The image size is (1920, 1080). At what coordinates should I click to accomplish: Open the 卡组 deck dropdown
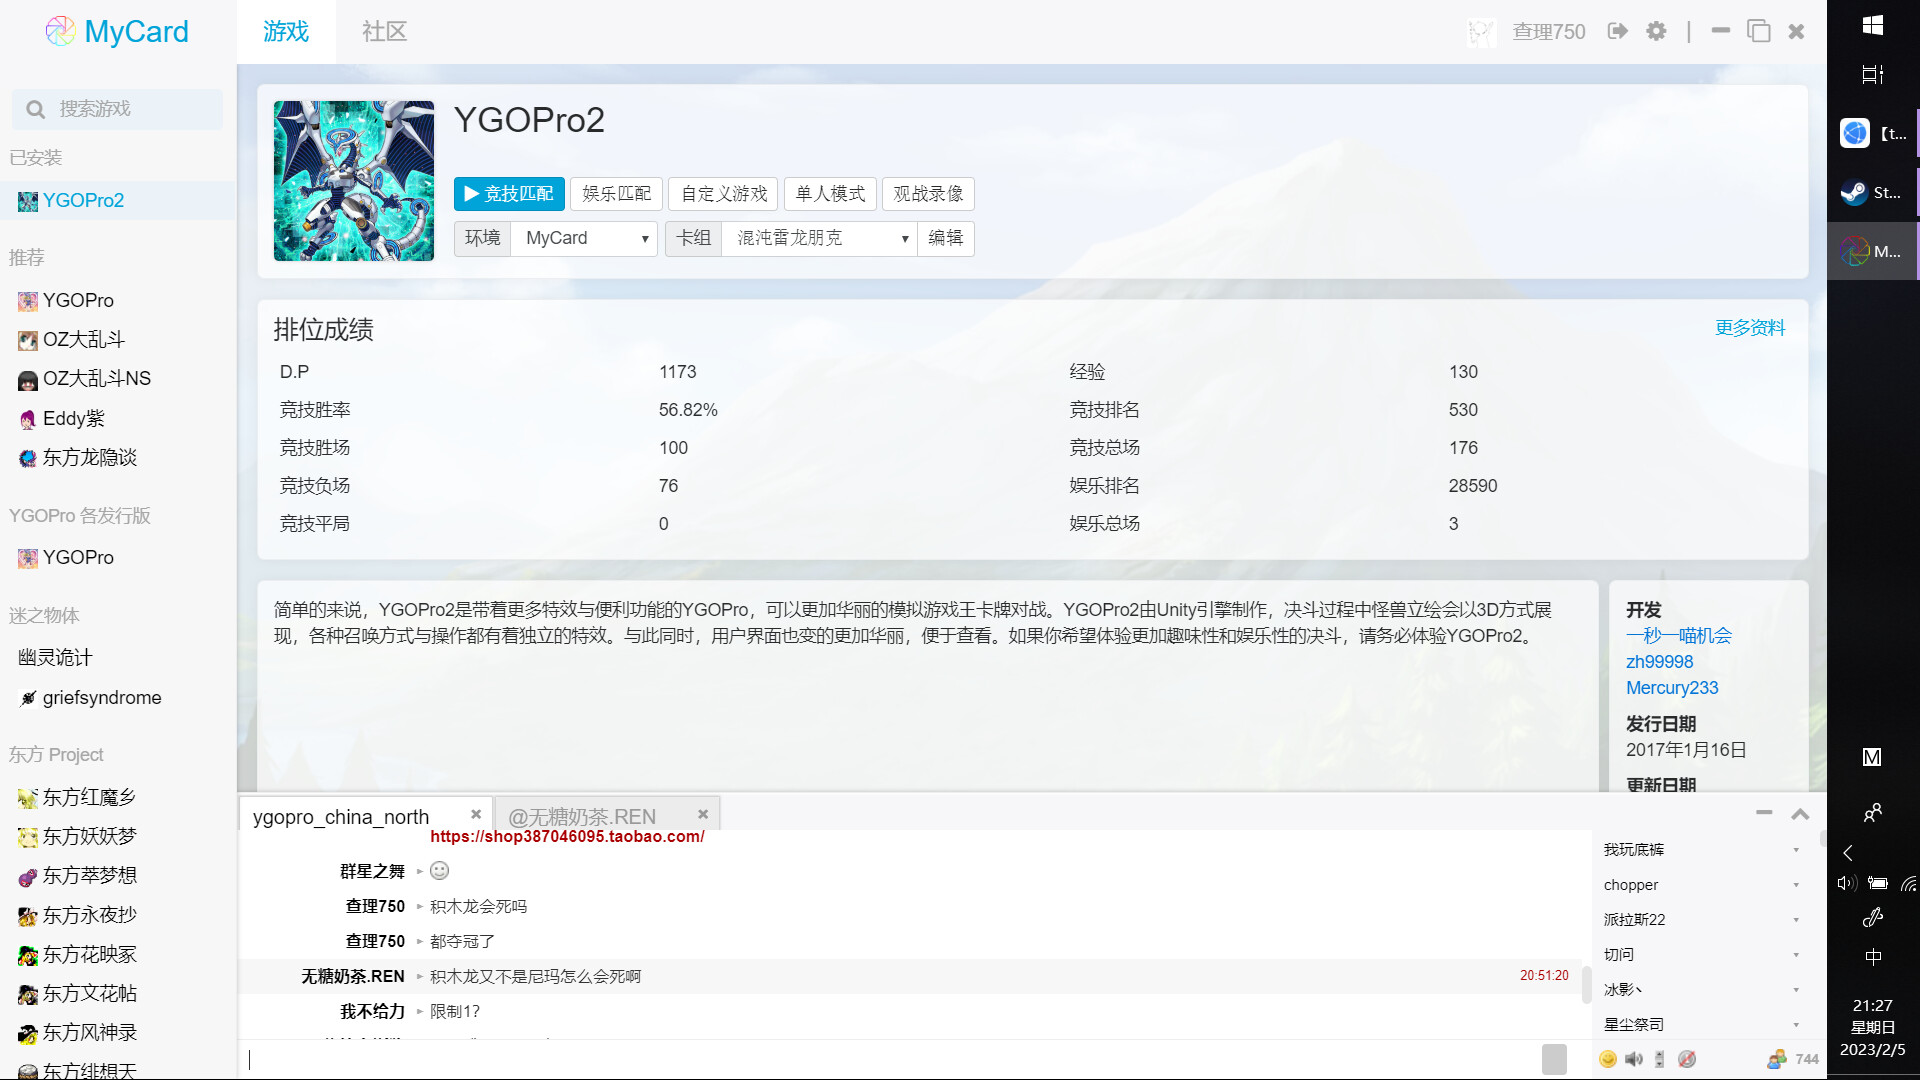(x=819, y=238)
